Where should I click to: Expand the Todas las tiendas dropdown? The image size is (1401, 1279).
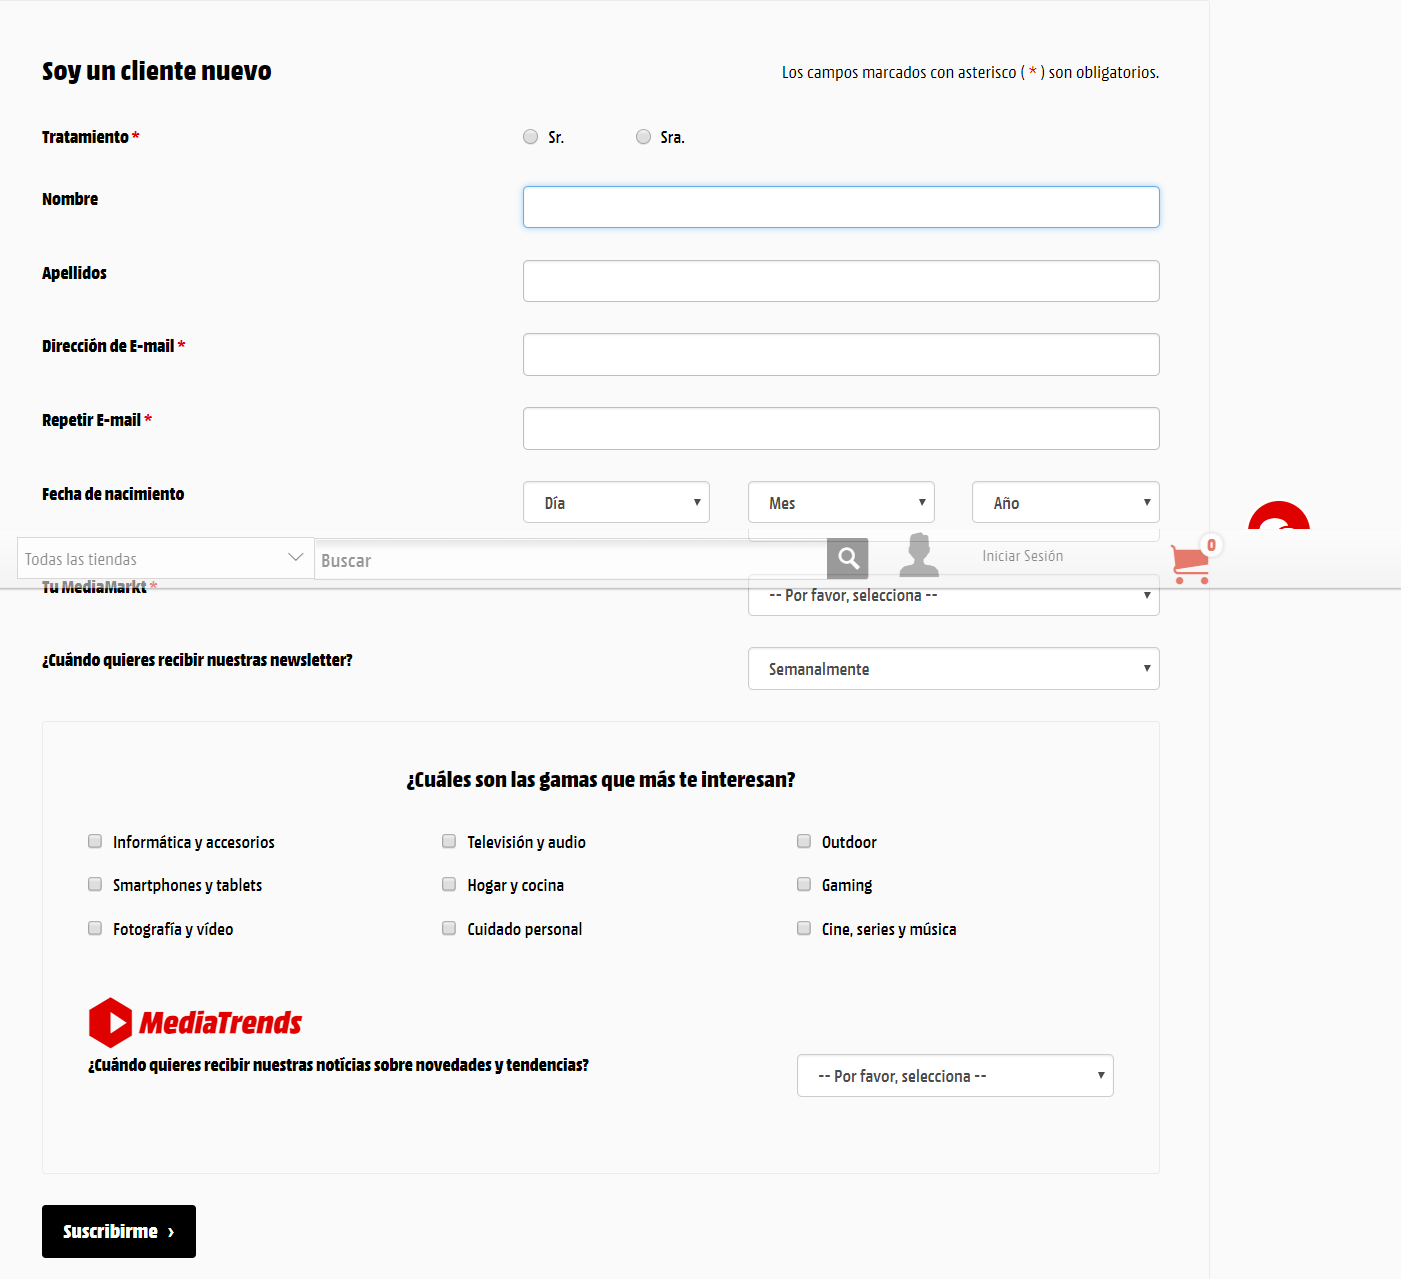(x=166, y=558)
